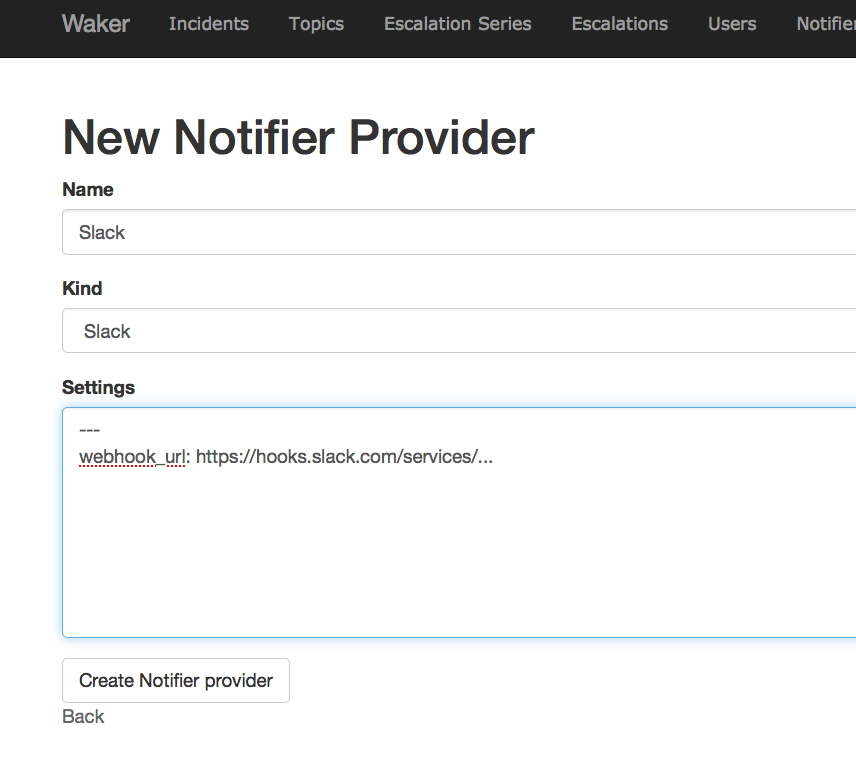
Task: Go to the Incidents page
Action: (209, 23)
